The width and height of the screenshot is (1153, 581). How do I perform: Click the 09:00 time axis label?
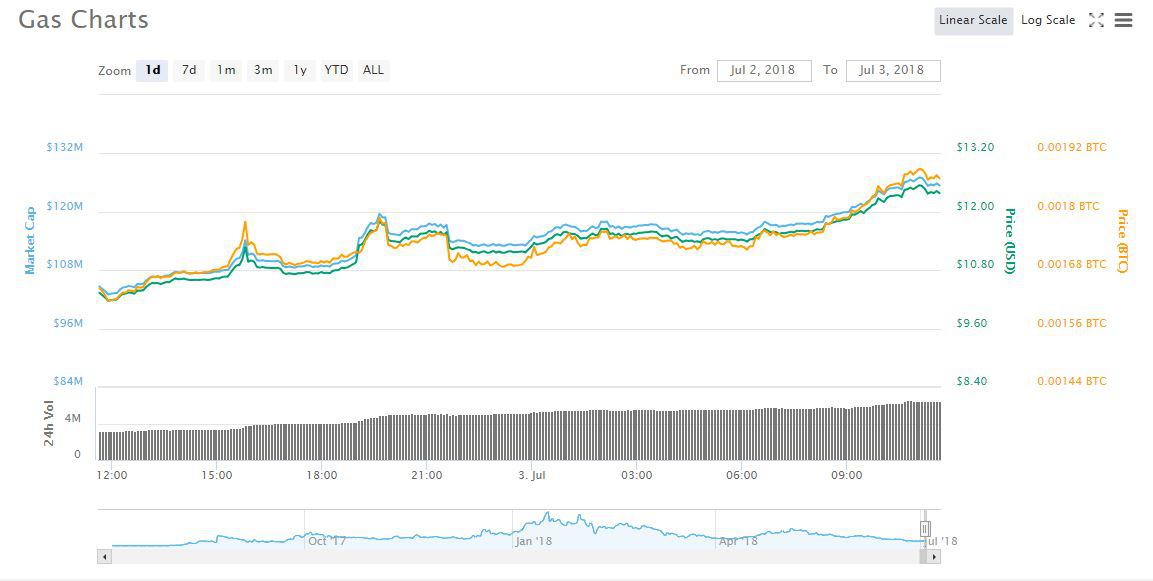point(846,475)
